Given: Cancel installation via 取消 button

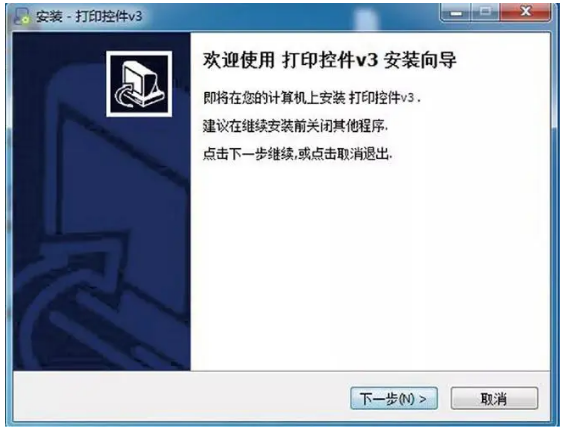Looking at the screenshot, I should (494, 398).
